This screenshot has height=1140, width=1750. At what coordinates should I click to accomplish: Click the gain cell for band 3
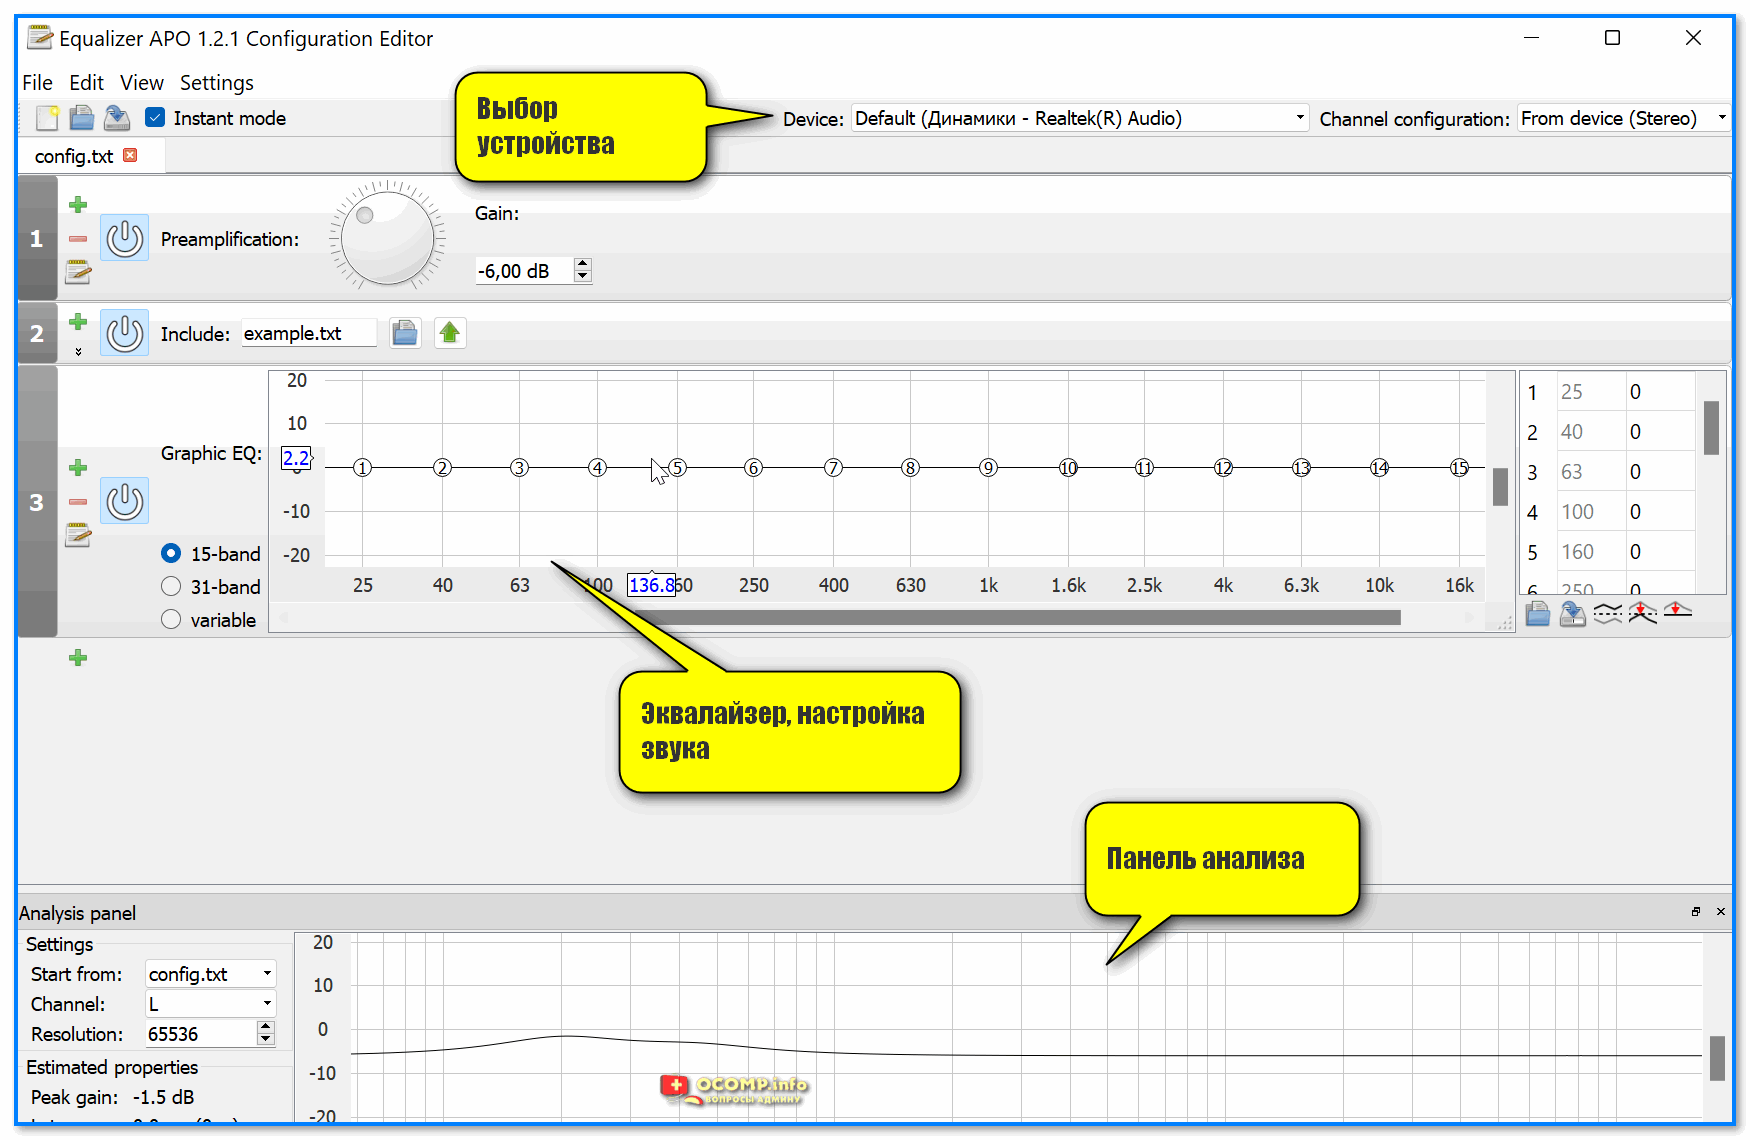tap(1659, 472)
